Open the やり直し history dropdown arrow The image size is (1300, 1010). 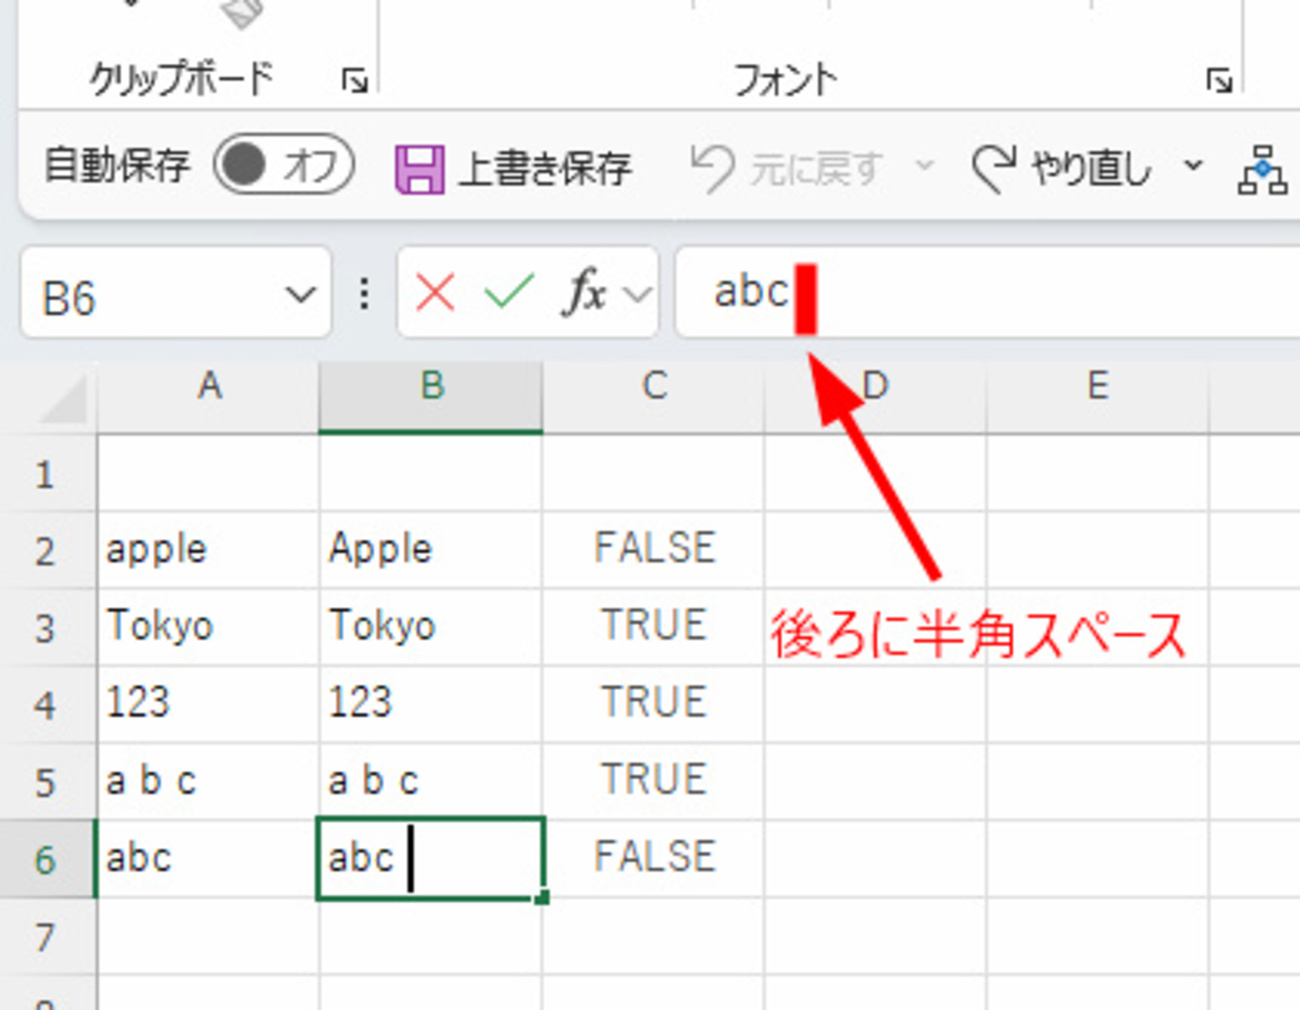pos(1193,165)
